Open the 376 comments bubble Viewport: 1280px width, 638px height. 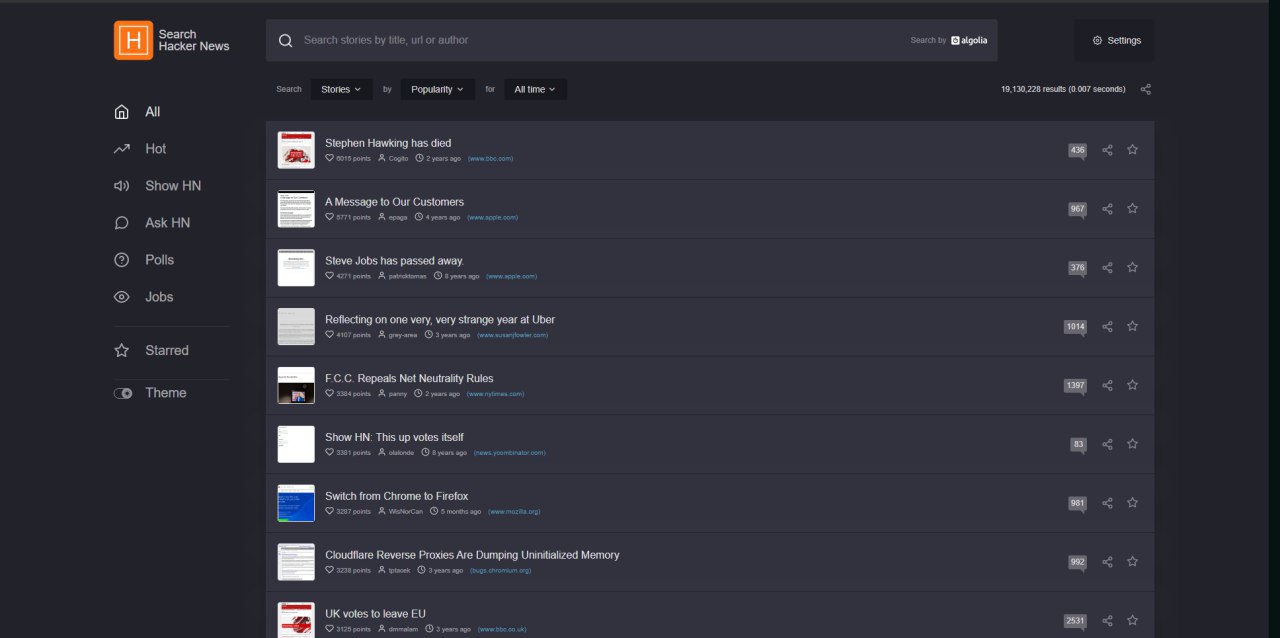tap(1077, 269)
